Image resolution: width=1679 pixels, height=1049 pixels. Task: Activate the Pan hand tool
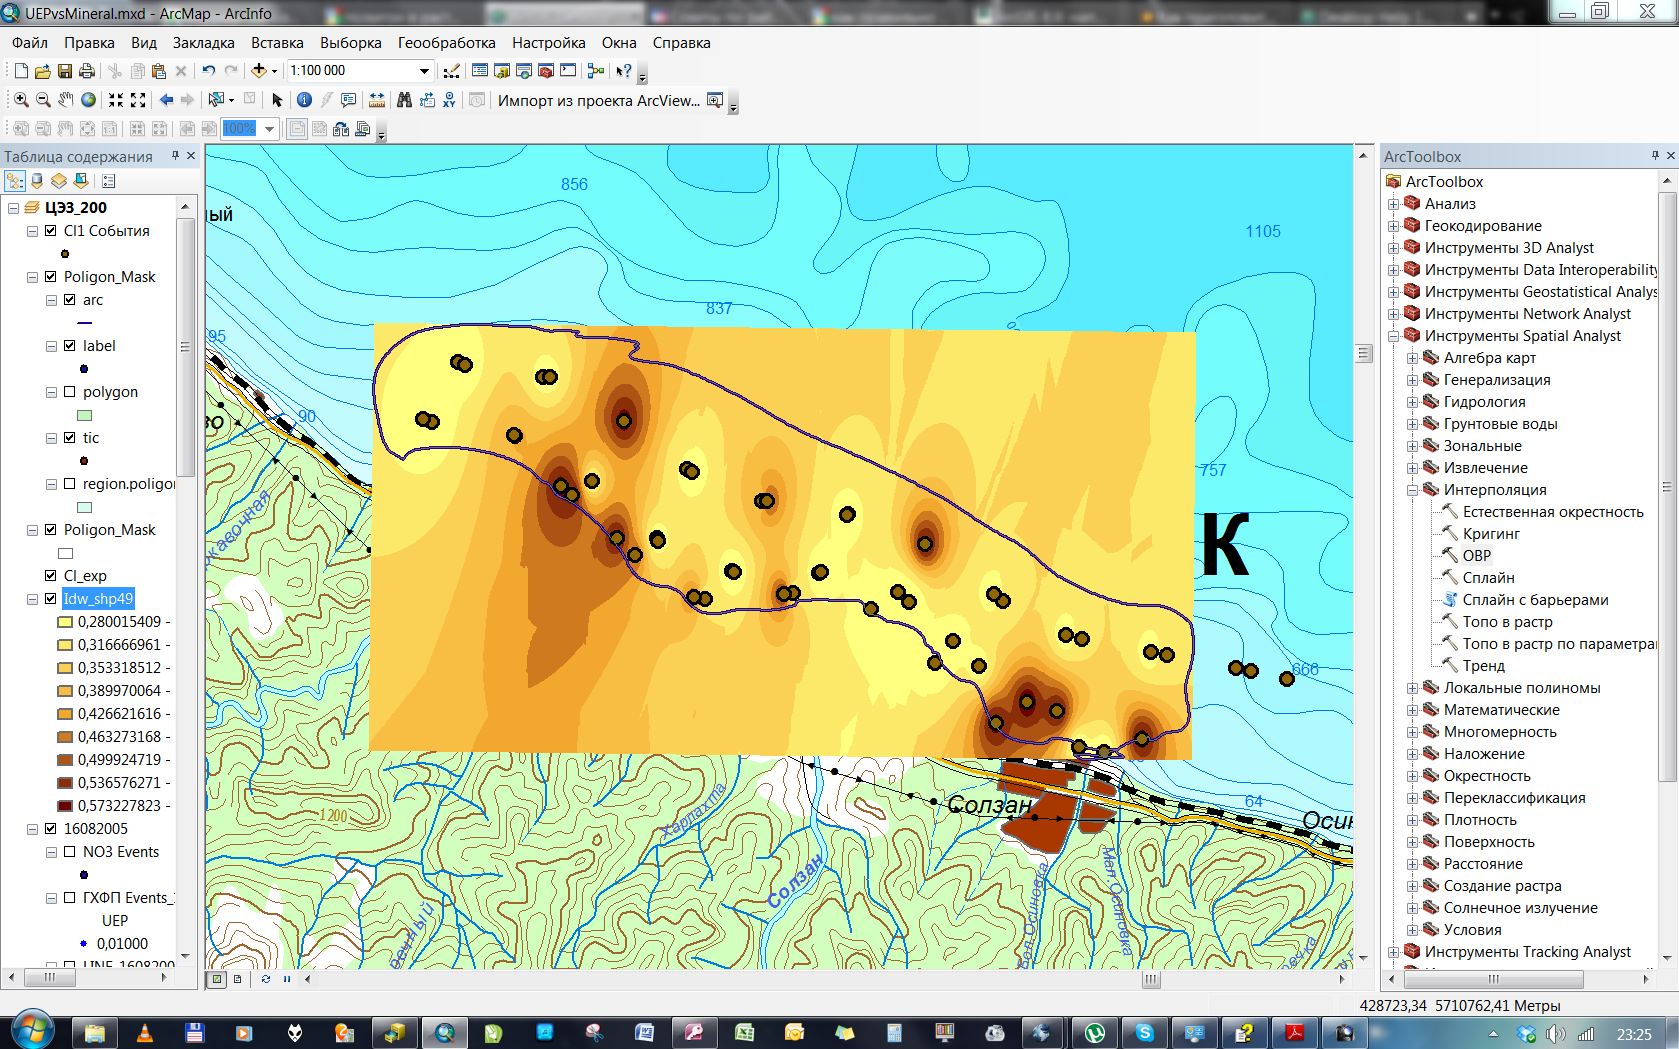tap(66, 100)
